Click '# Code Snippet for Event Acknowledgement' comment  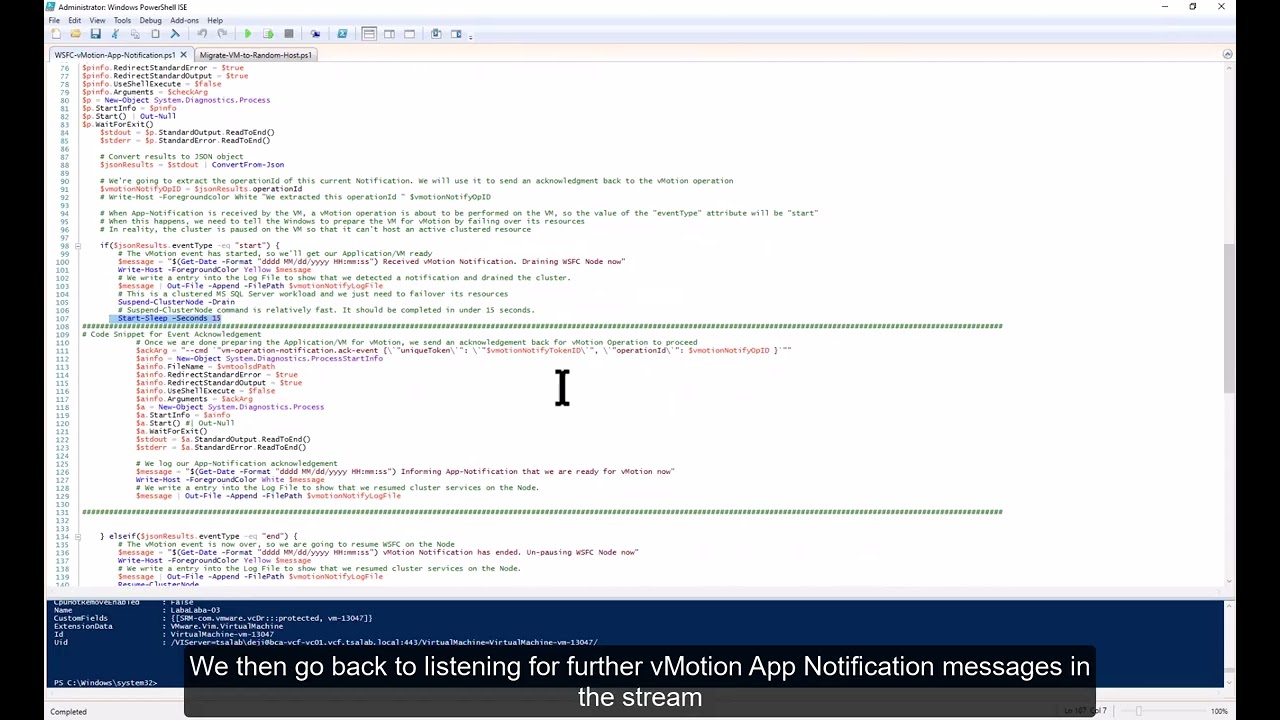coord(171,334)
